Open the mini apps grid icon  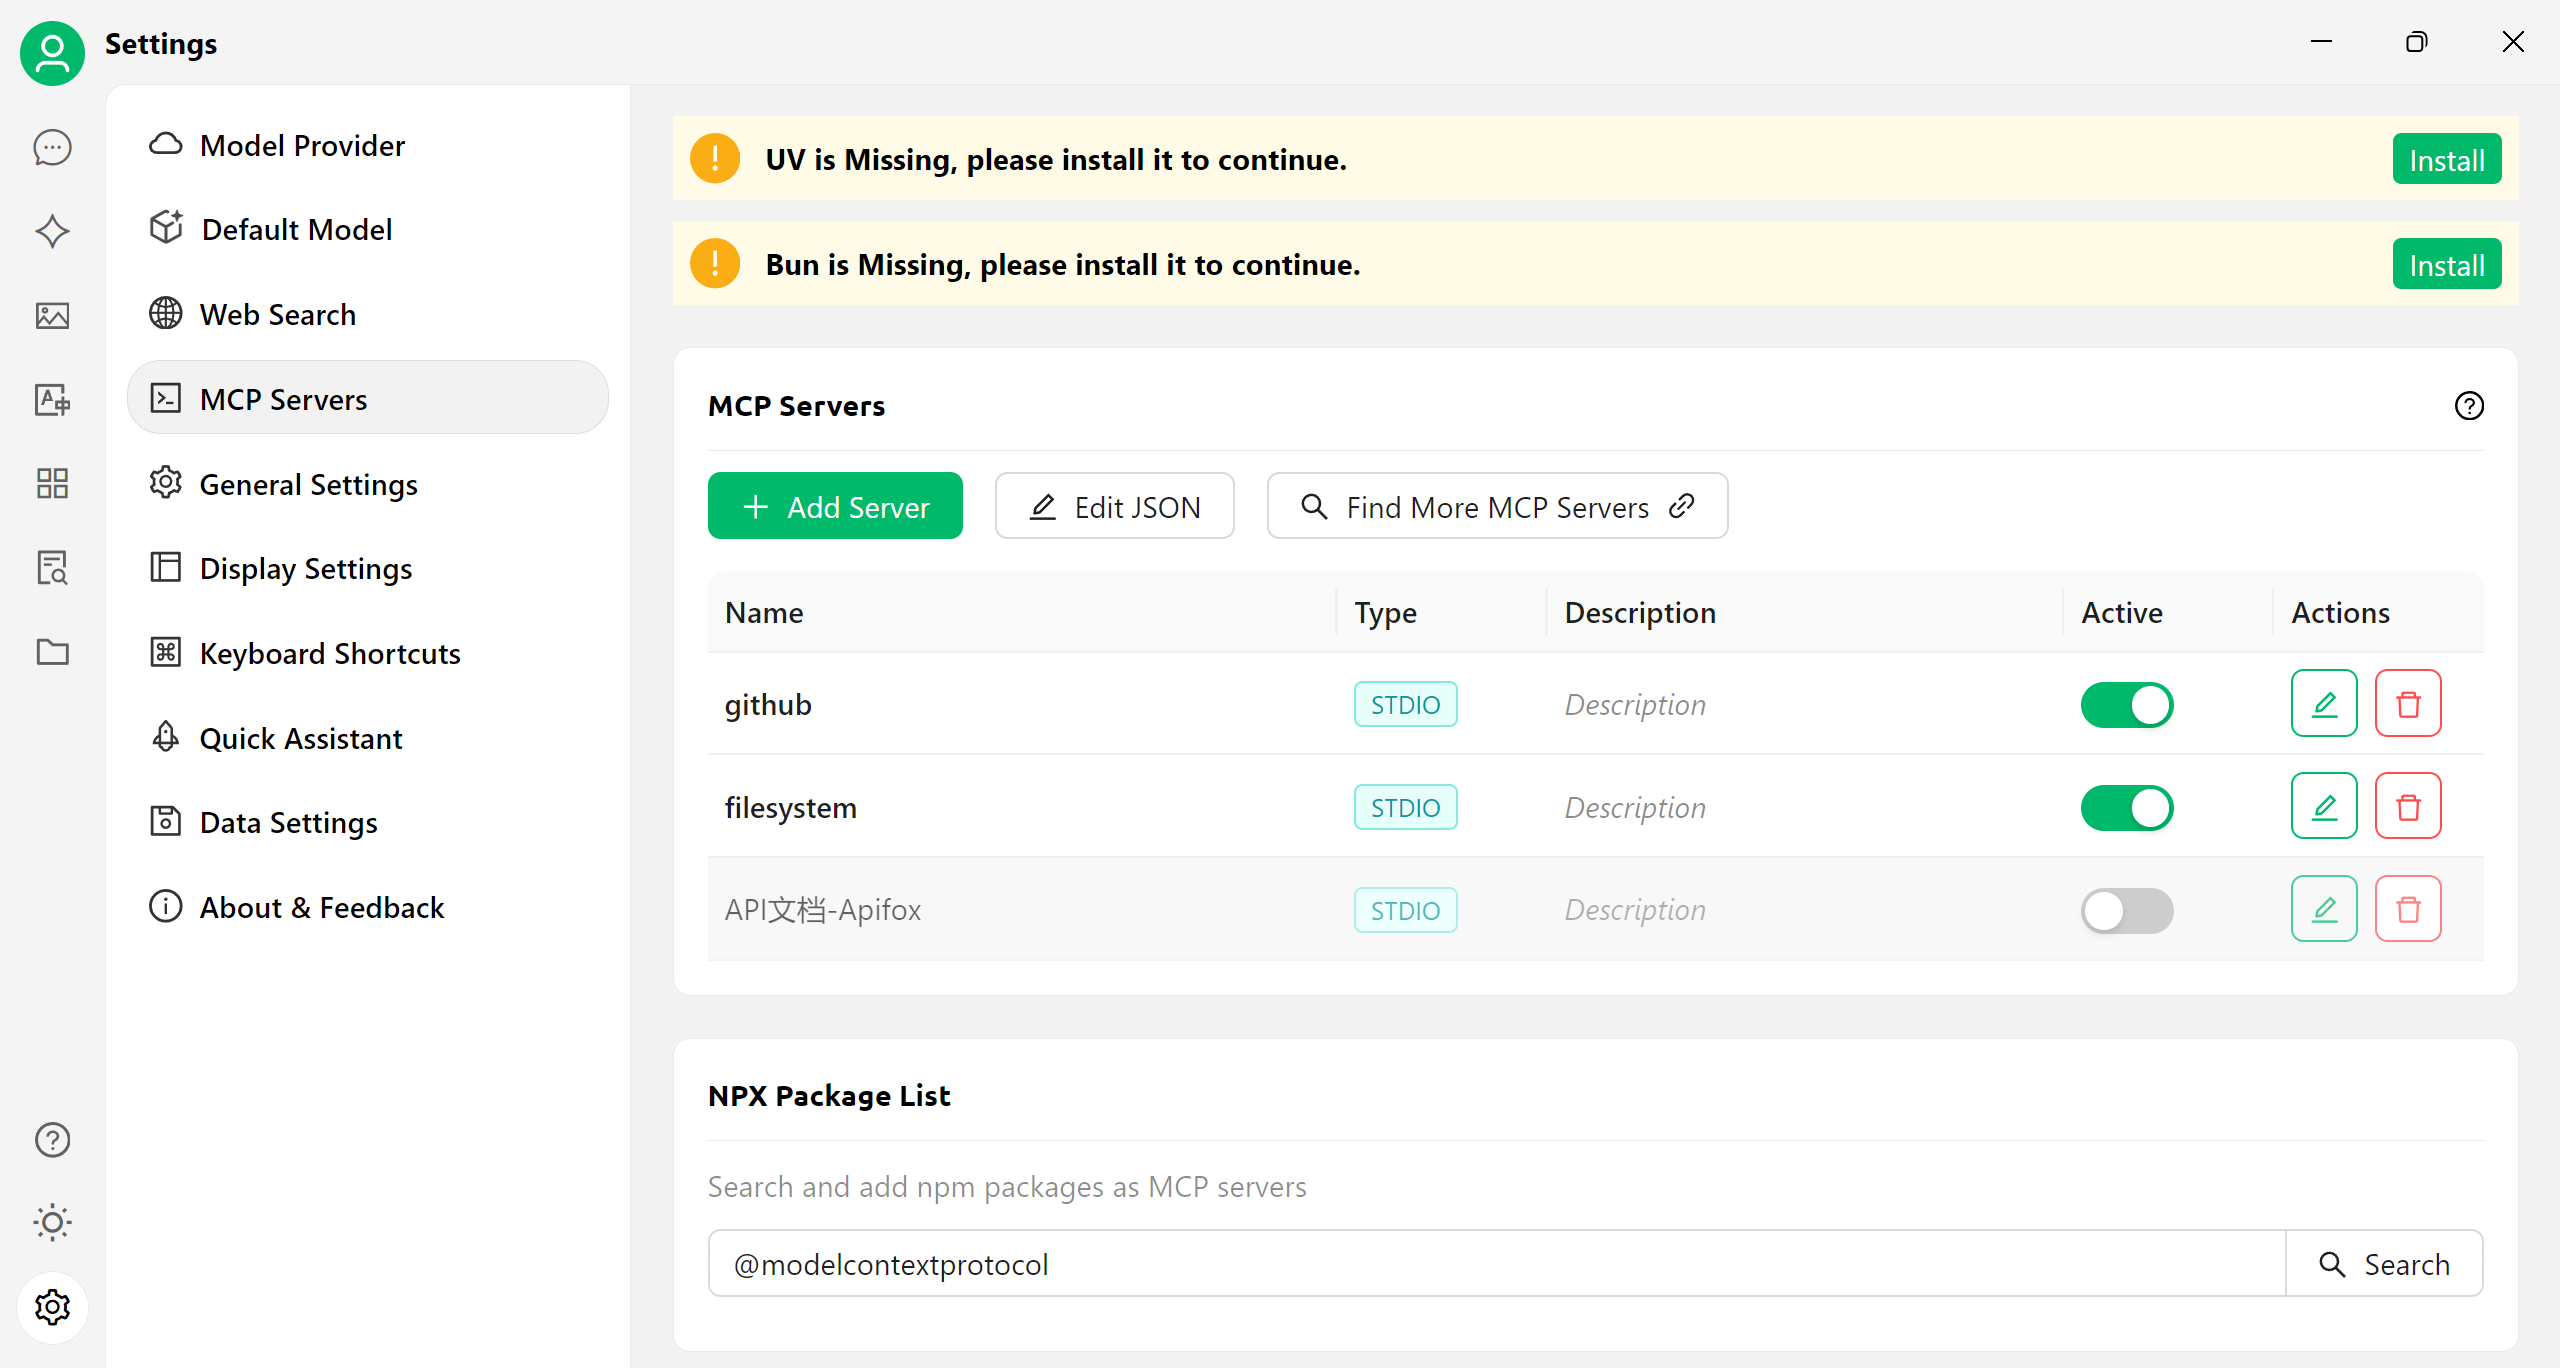52,484
